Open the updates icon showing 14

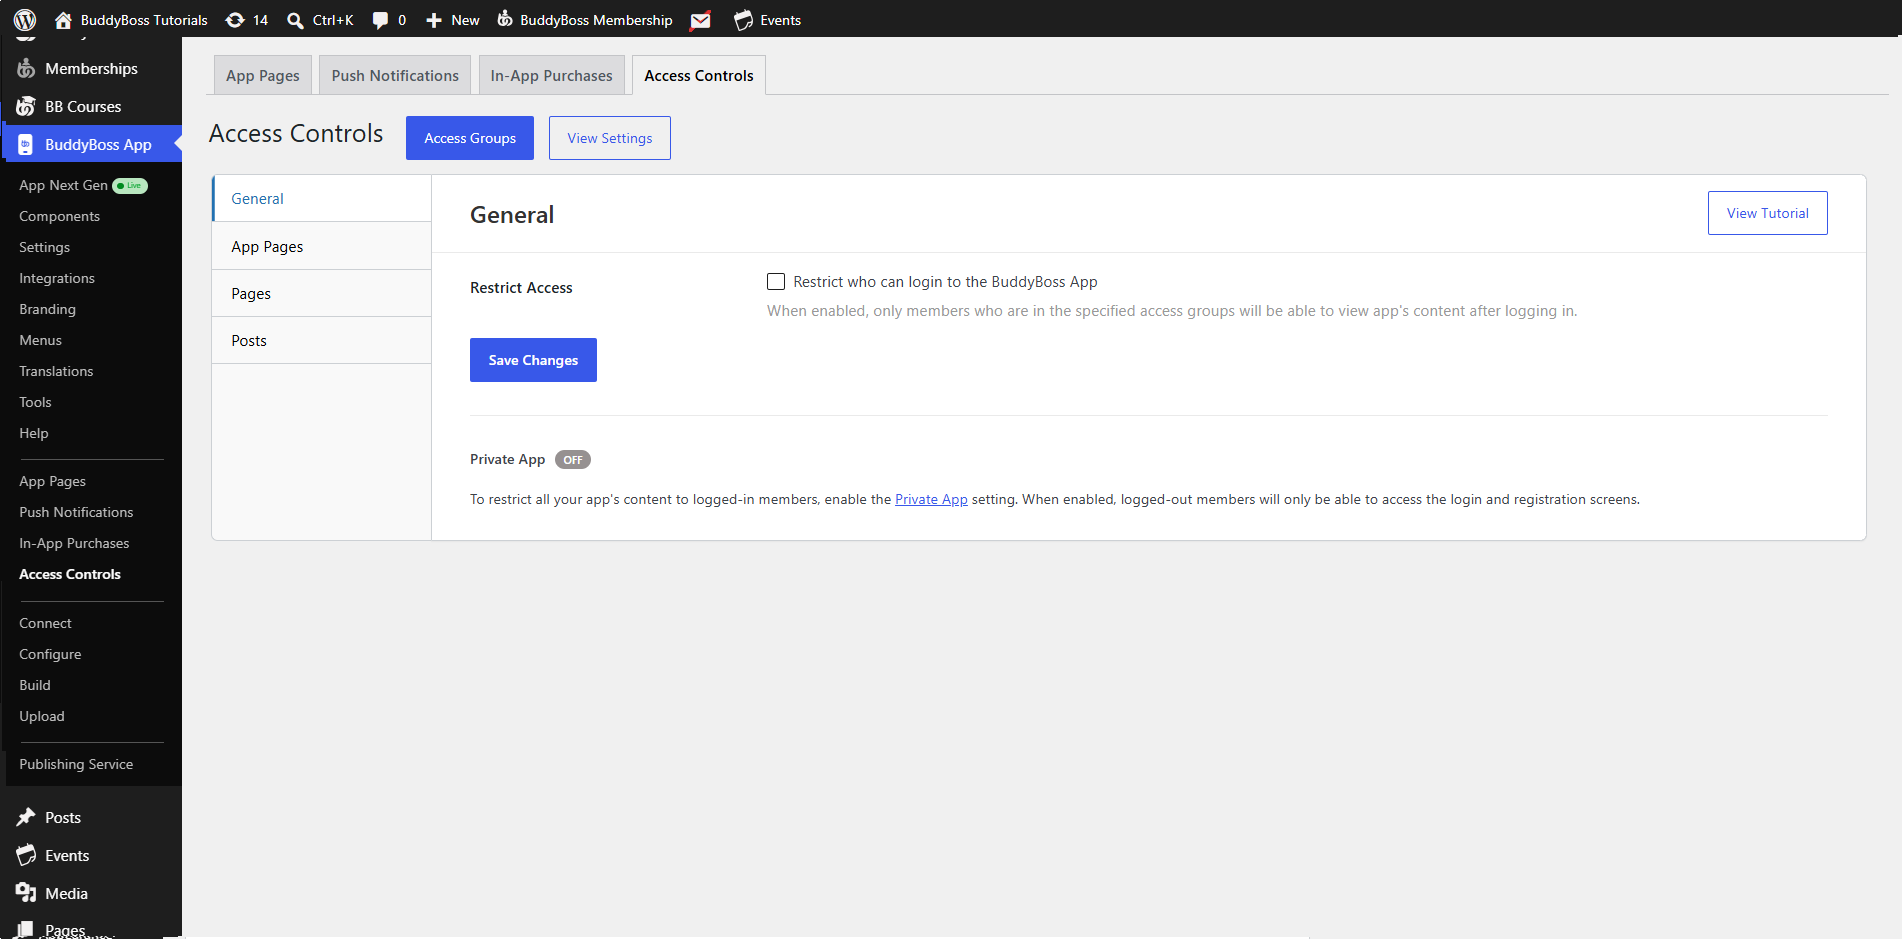235,20
